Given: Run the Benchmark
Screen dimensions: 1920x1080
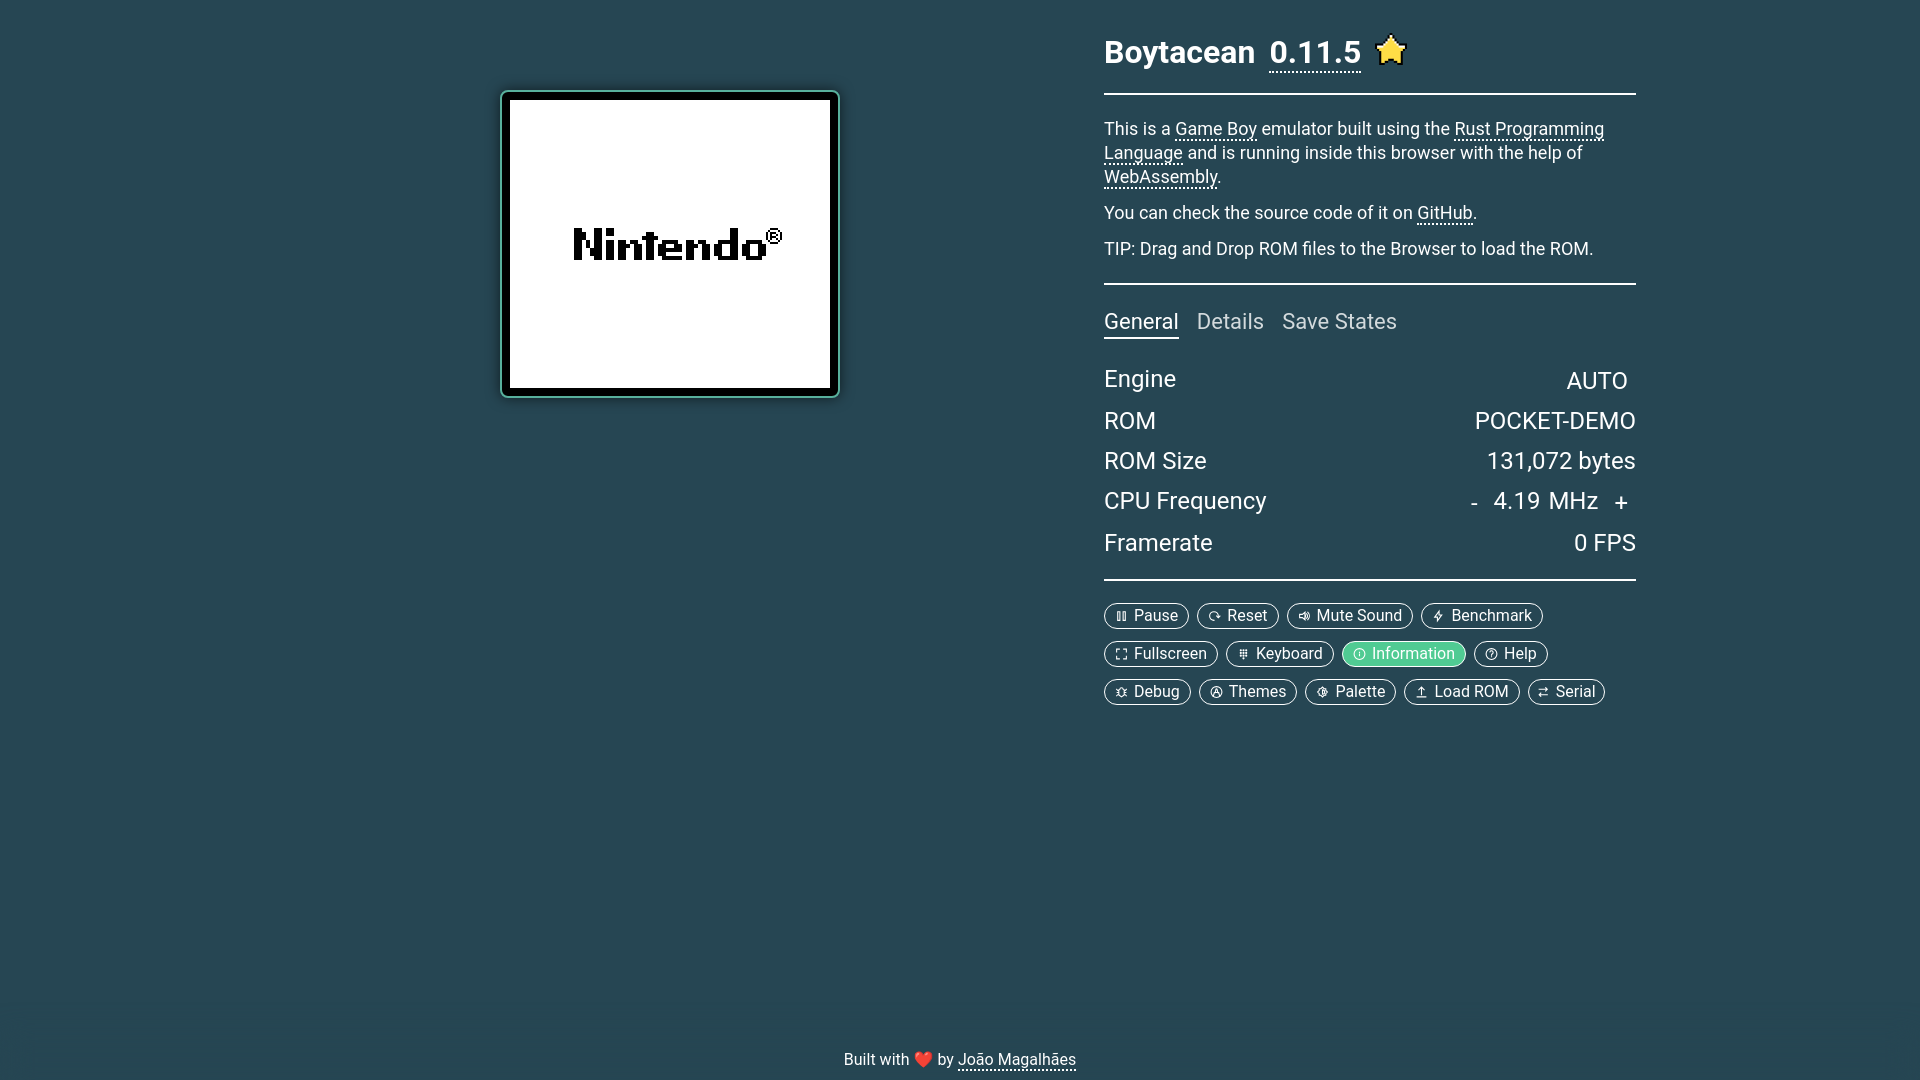Looking at the screenshot, I should (x=1481, y=616).
